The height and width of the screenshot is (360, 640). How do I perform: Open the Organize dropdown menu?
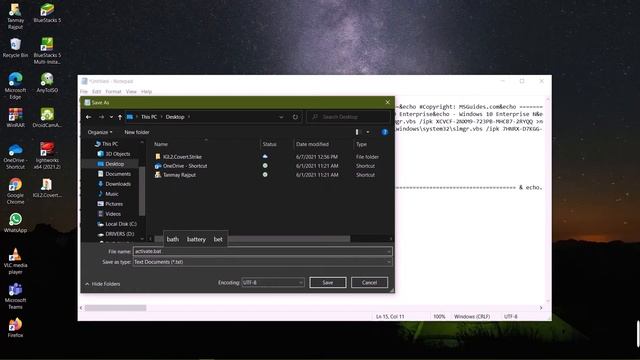tap(100, 132)
